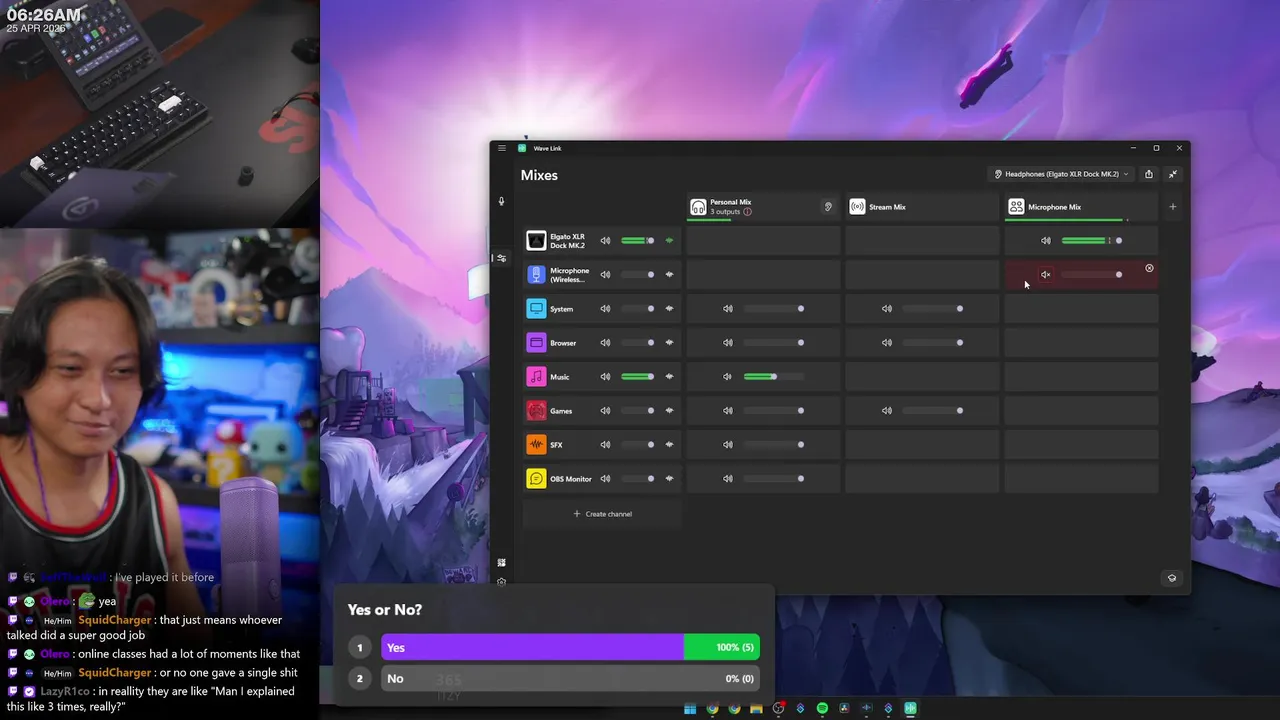Open effects for the Music channel
1280x720 pixels.
click(669, 377)
